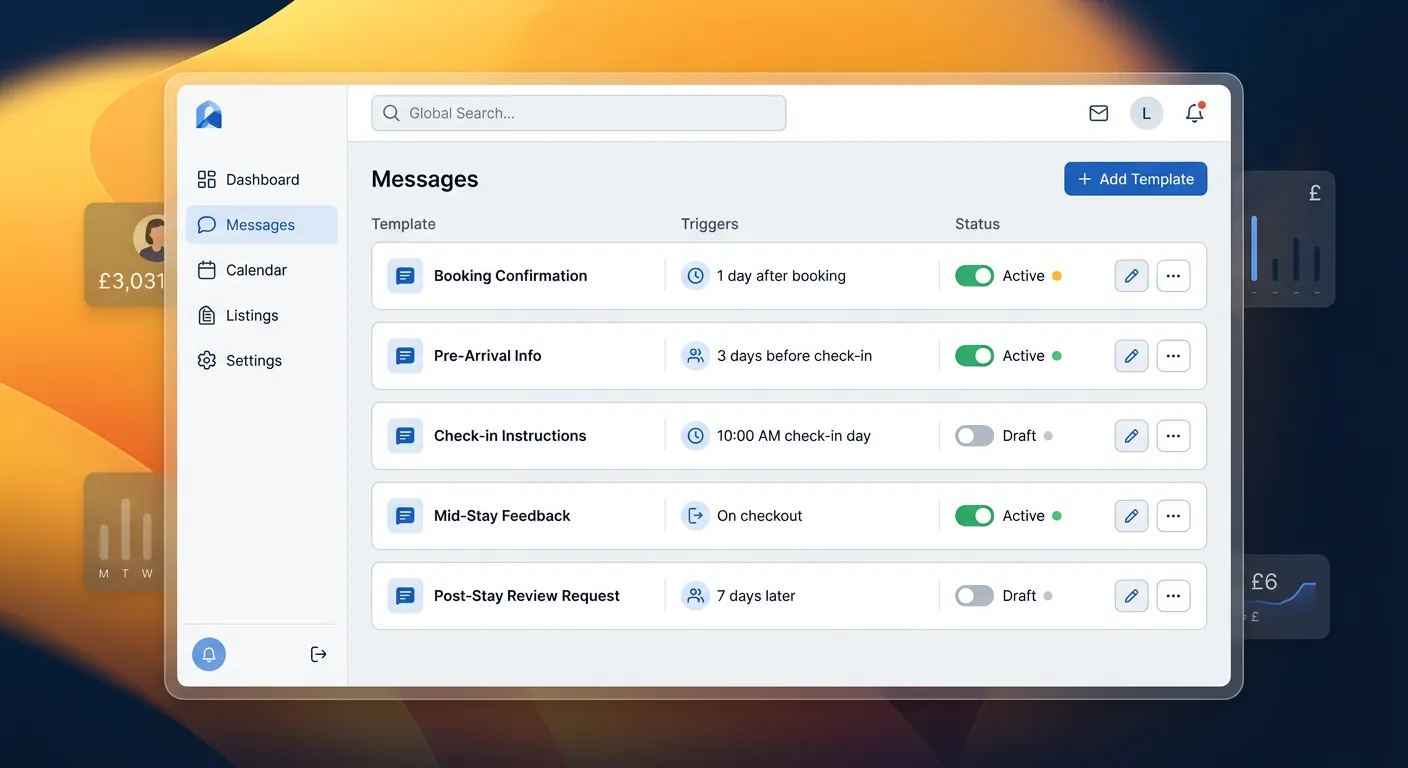Image resolution: width=1408 pixels, height=768 pixels.
Task: Click the blue bell button in sidebar footer
Action: pyautogui.click(x=209, y=654)
